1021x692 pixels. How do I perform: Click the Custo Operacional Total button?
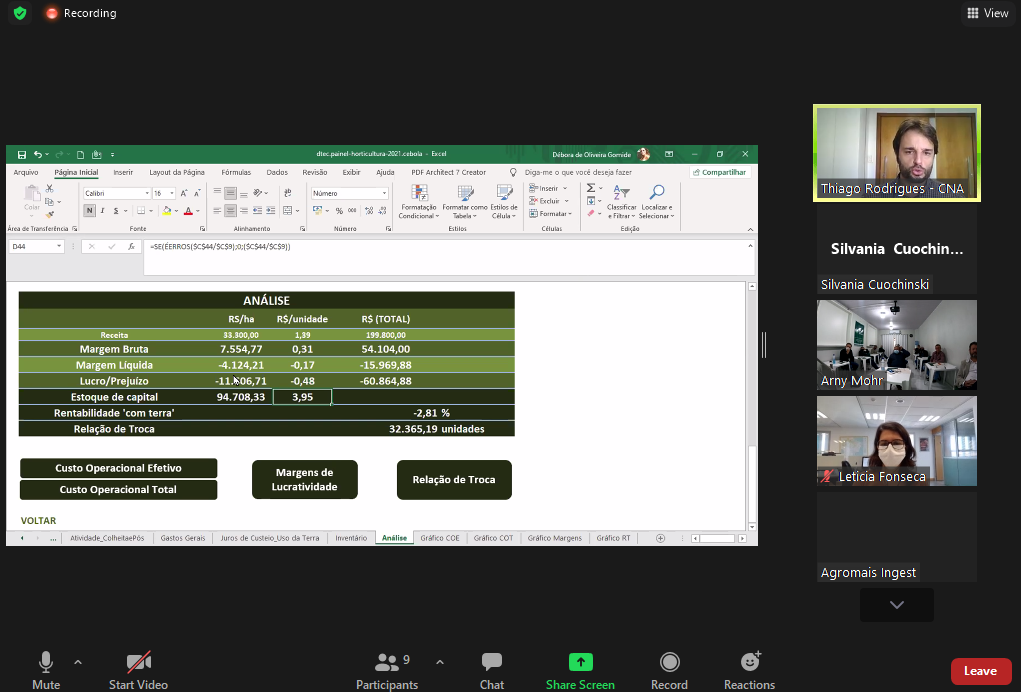(x=119, y=490)
